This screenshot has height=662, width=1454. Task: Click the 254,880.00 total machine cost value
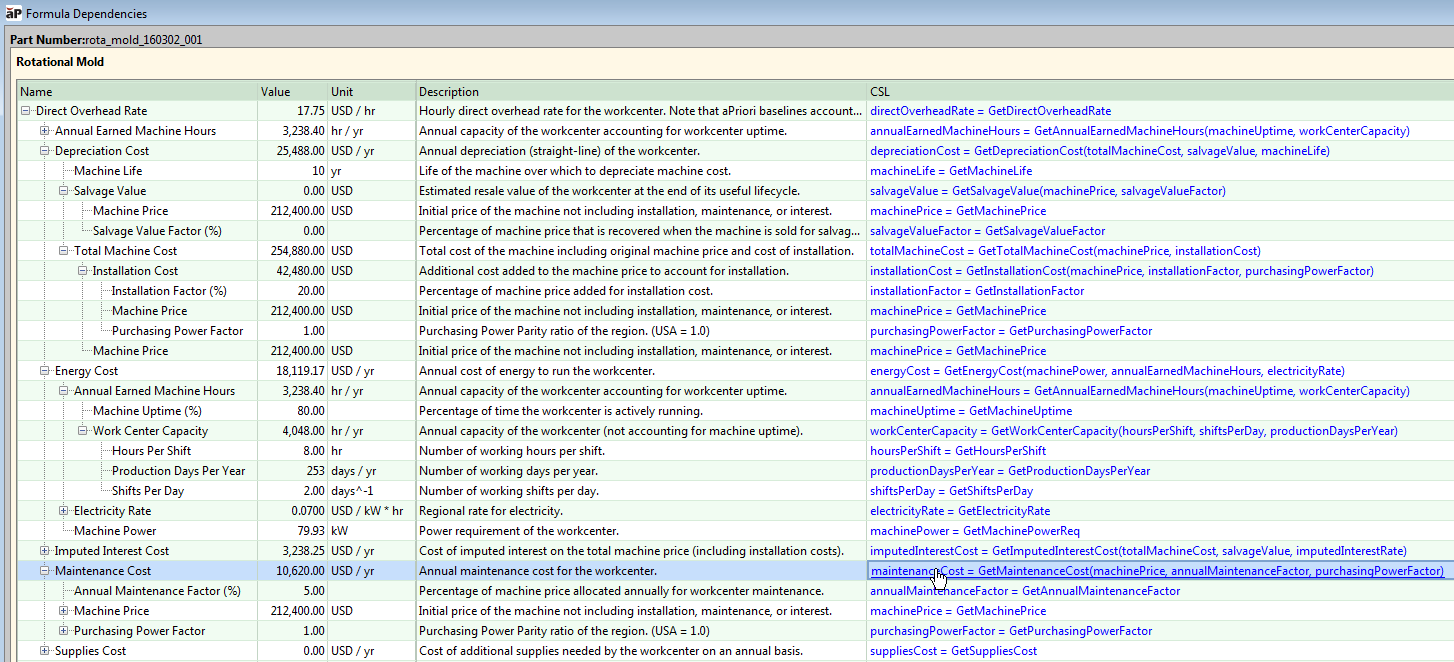pos(293,251)
